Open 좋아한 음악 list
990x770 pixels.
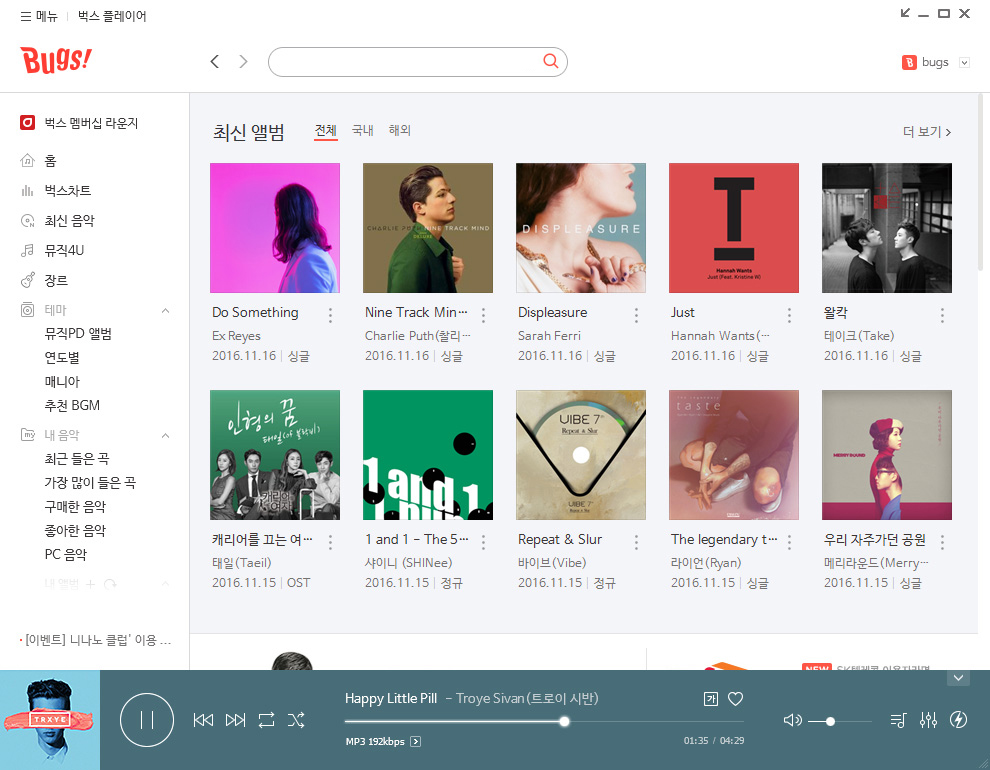75,531
